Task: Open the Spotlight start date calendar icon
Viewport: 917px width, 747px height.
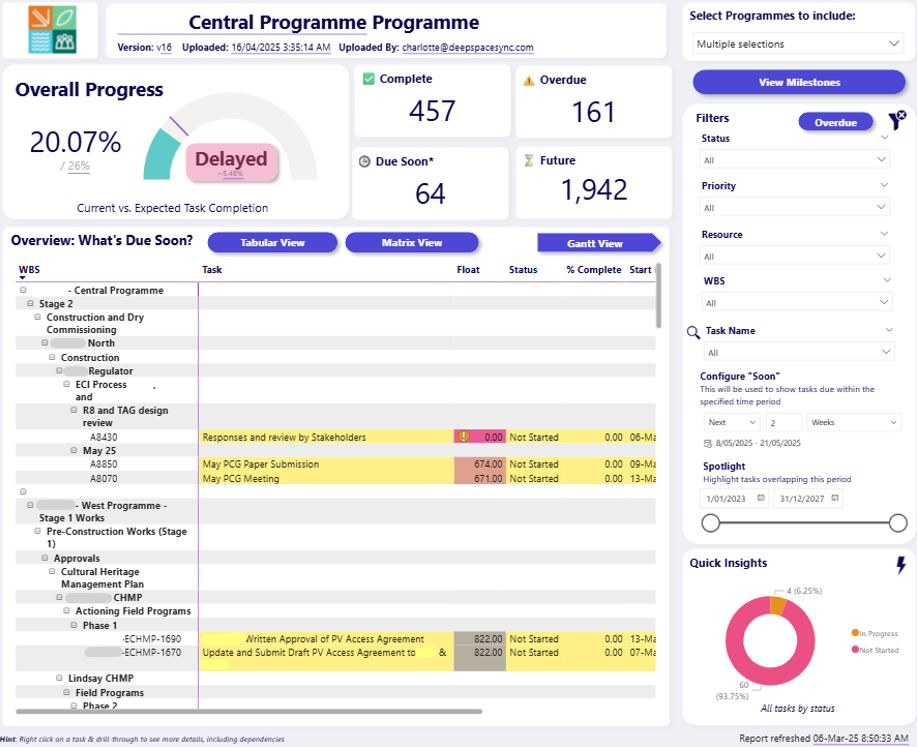Action: [x=761, y=498]
